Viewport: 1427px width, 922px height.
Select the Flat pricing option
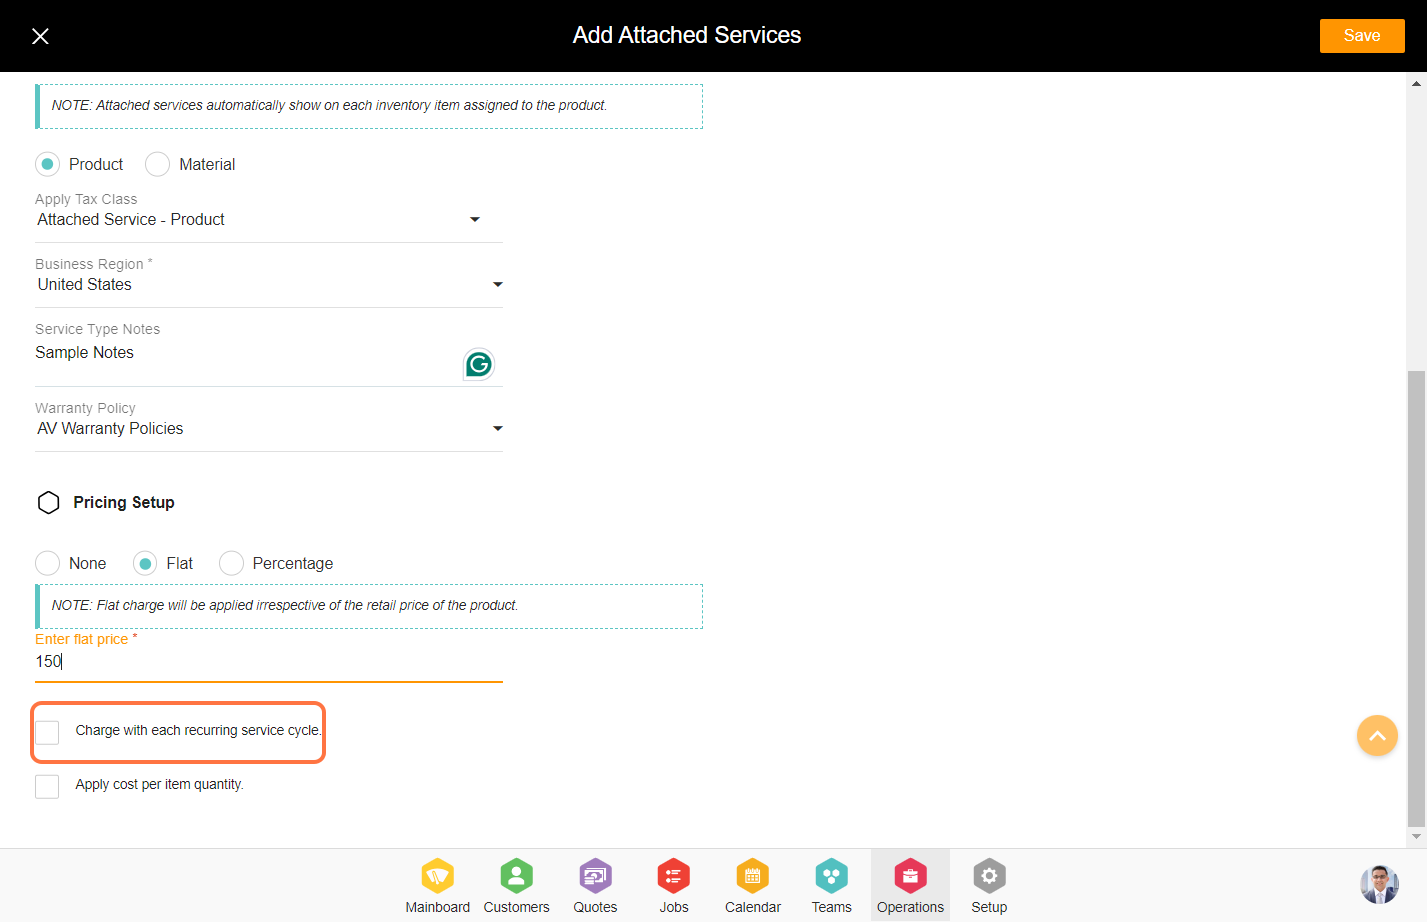coord(145,563)
